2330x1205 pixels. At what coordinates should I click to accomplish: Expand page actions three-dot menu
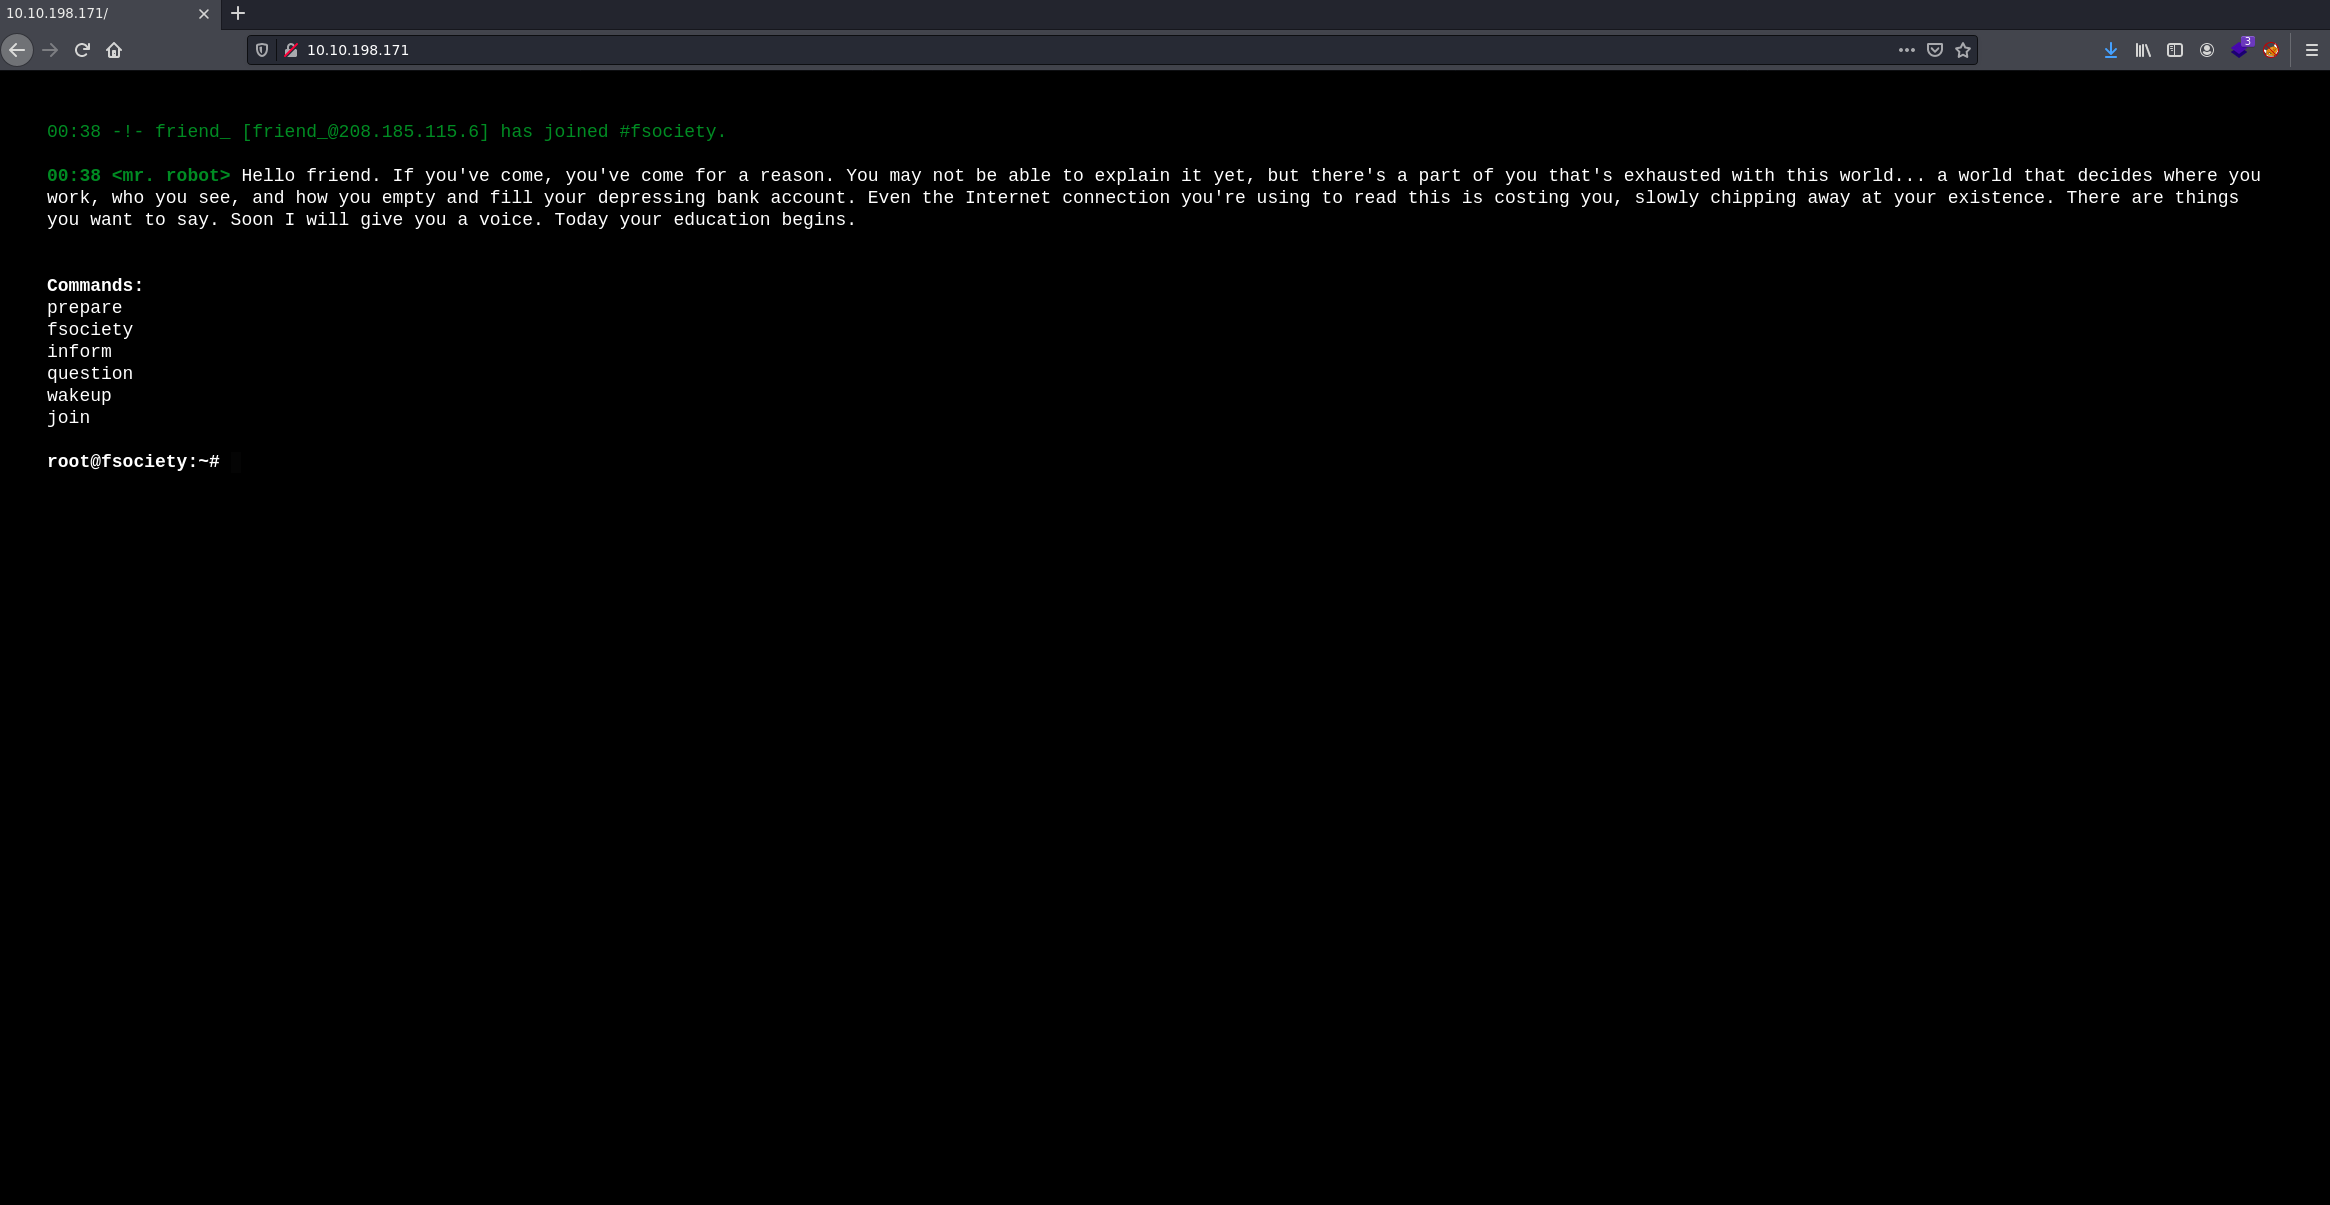click(x=1907, y=50)
